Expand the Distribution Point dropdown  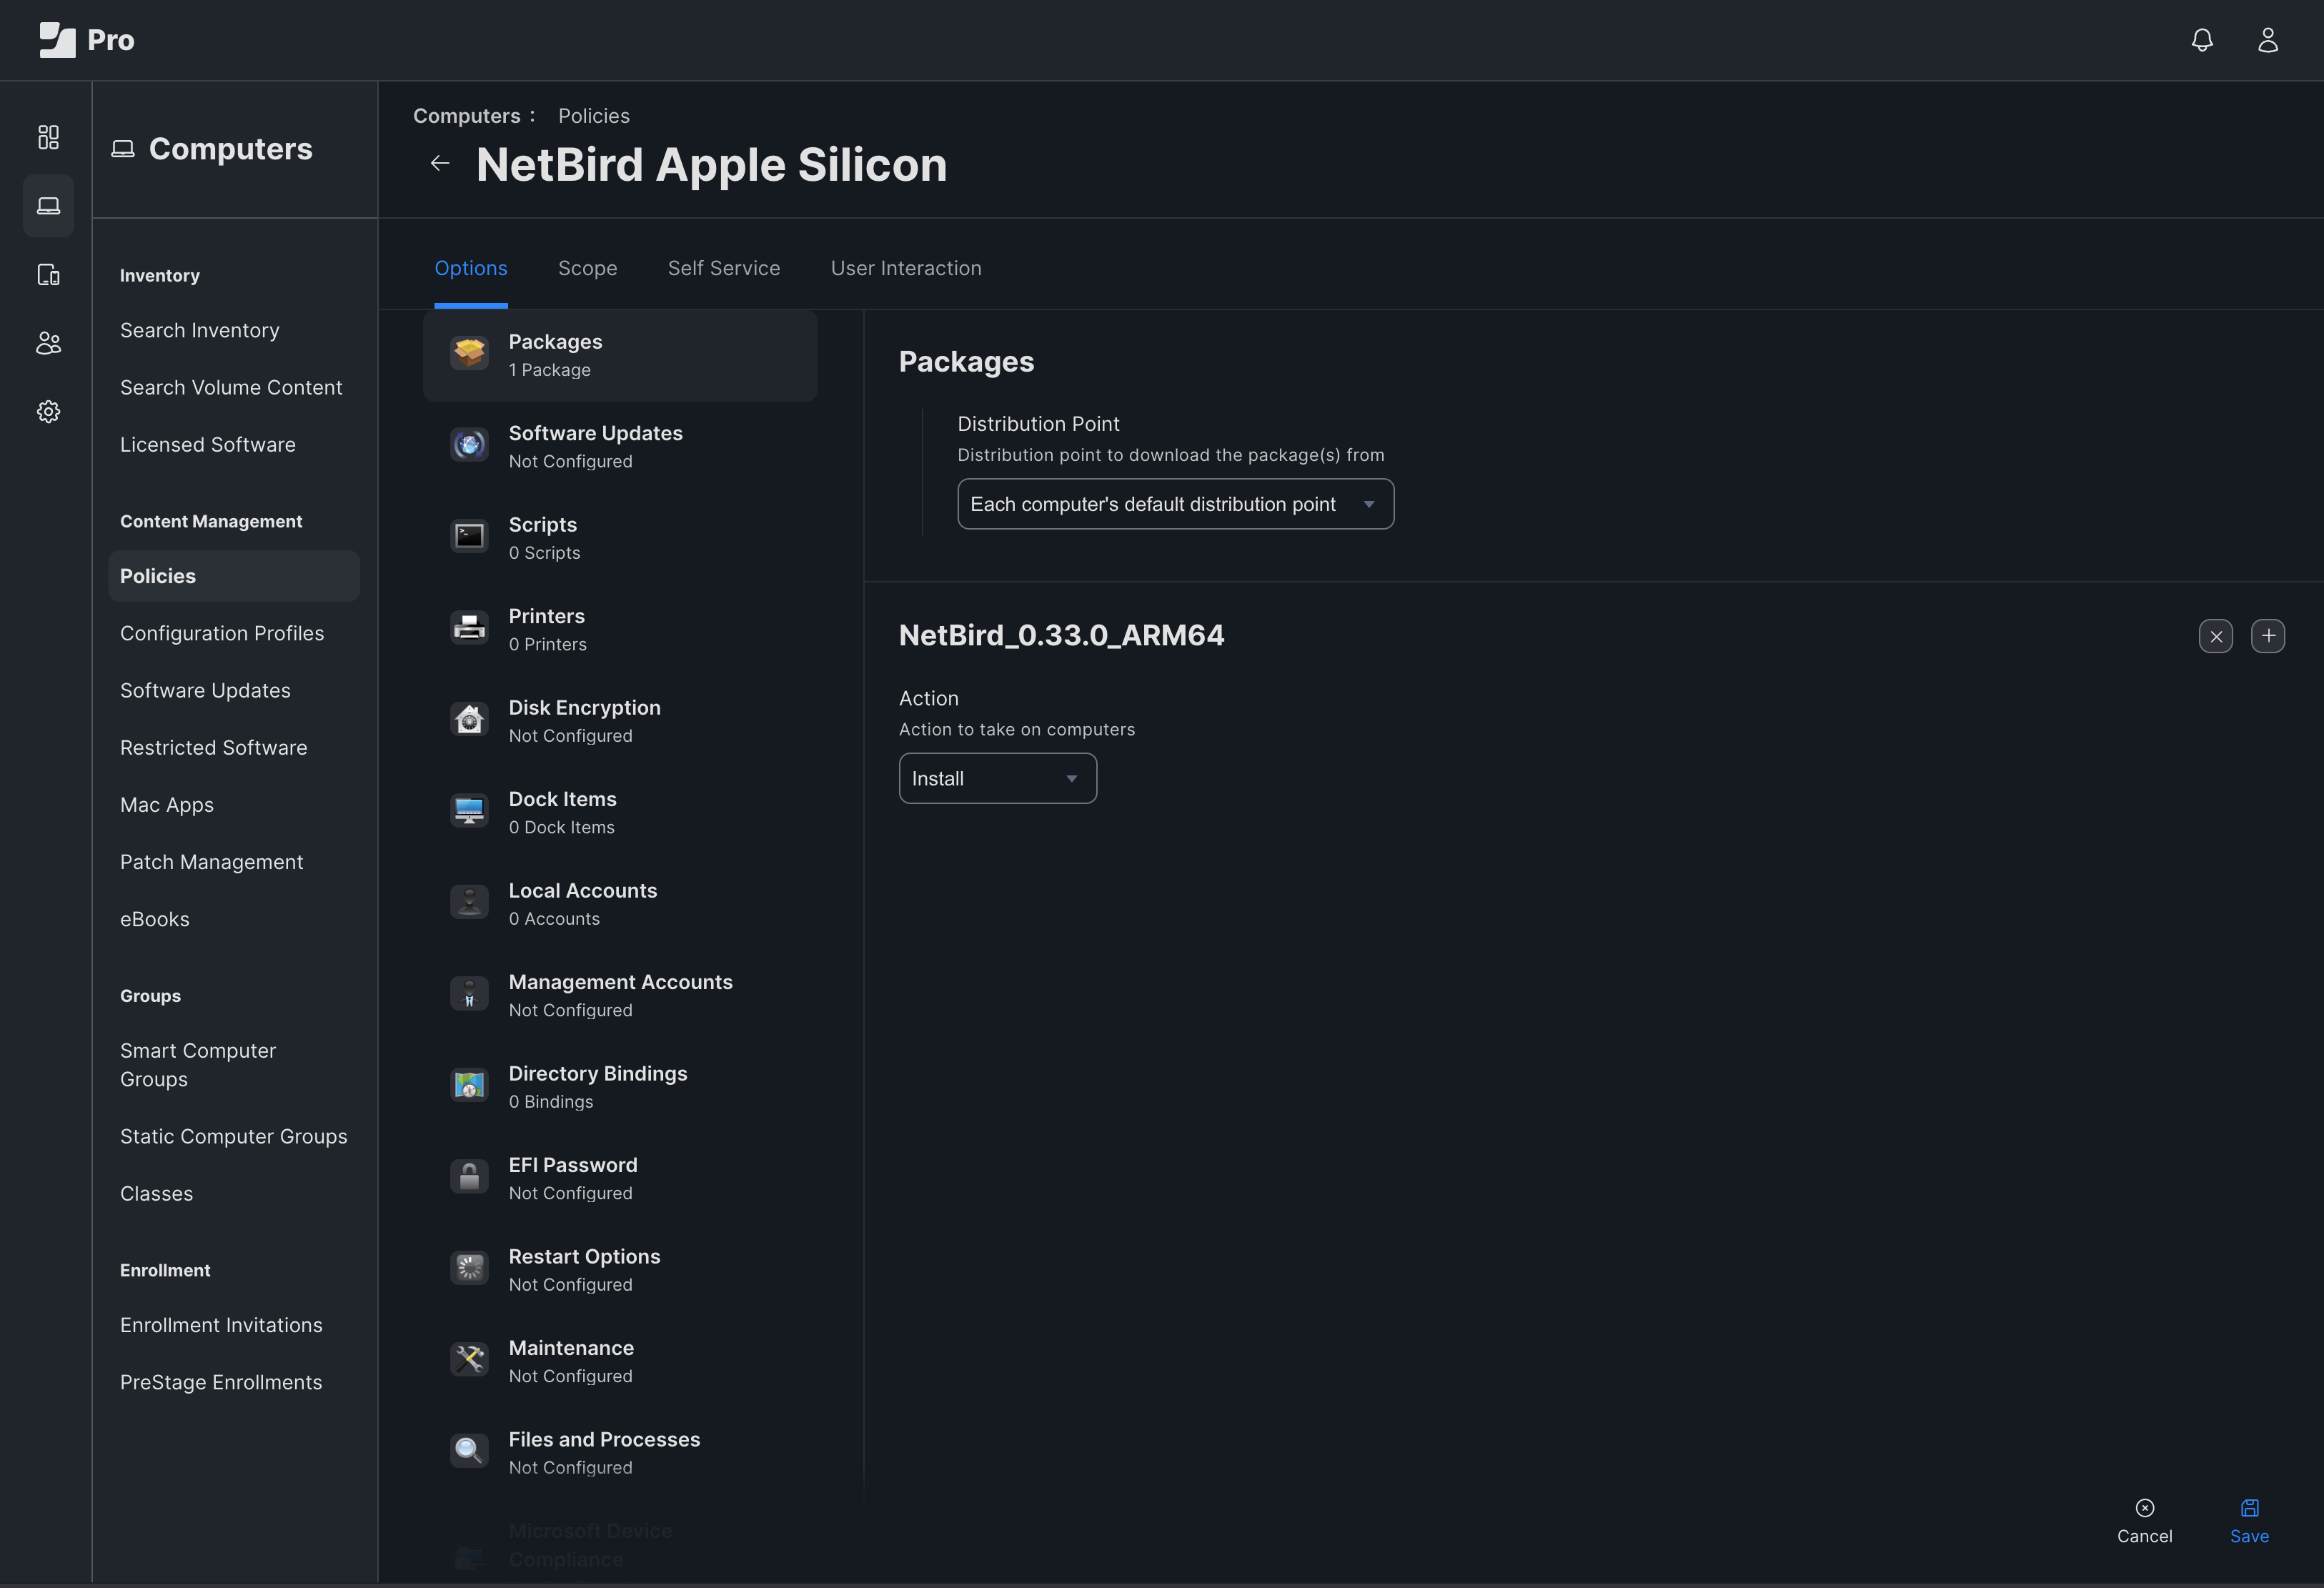[x=1175, y=504]
